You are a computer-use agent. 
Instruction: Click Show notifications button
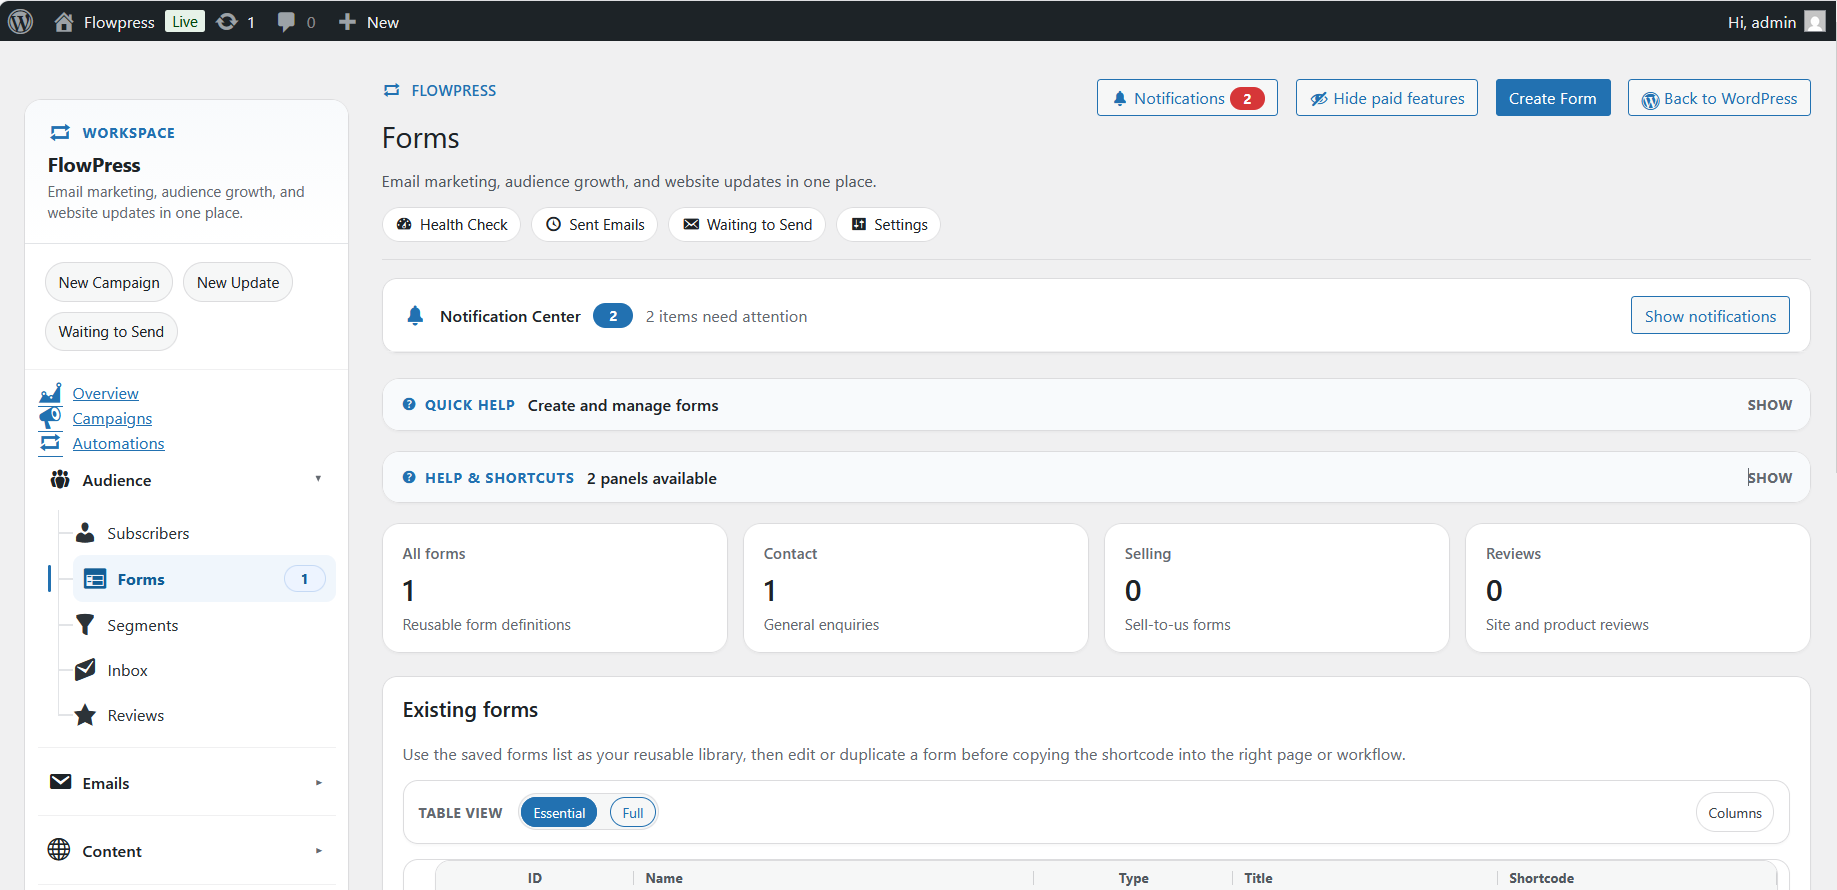1710,316
